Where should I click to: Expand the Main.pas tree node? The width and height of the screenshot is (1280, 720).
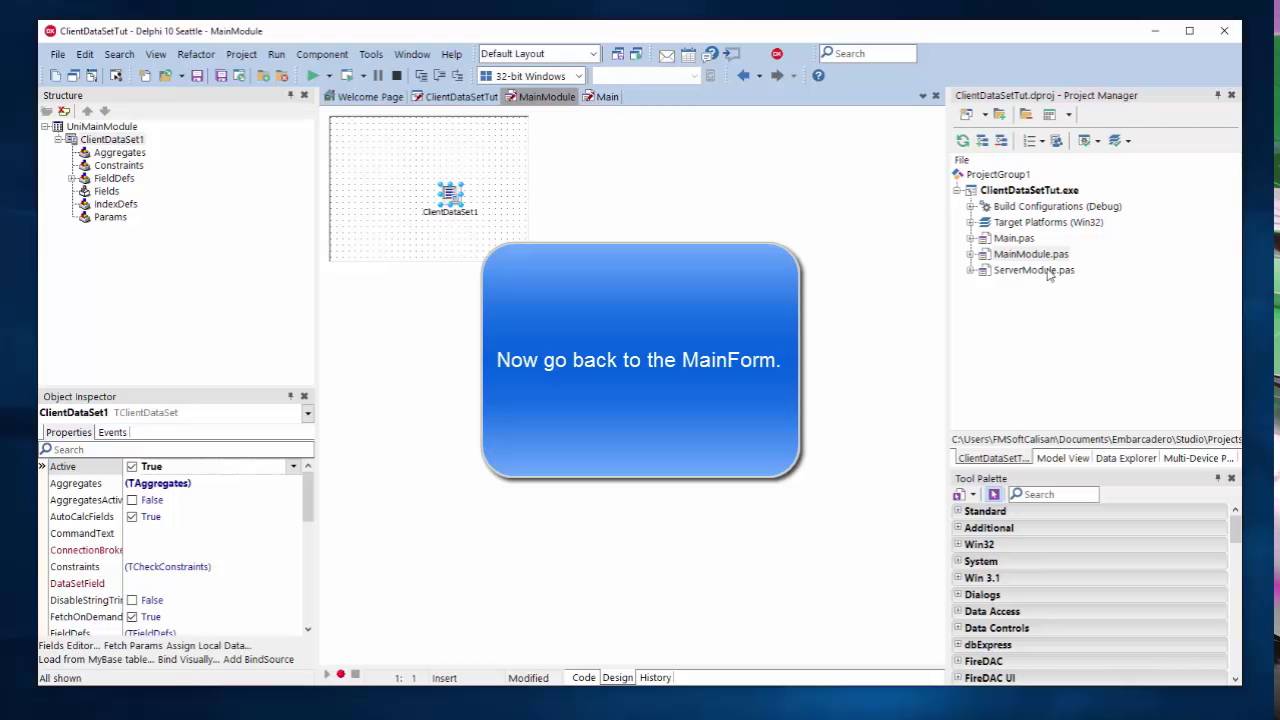[x=970, y=238]
